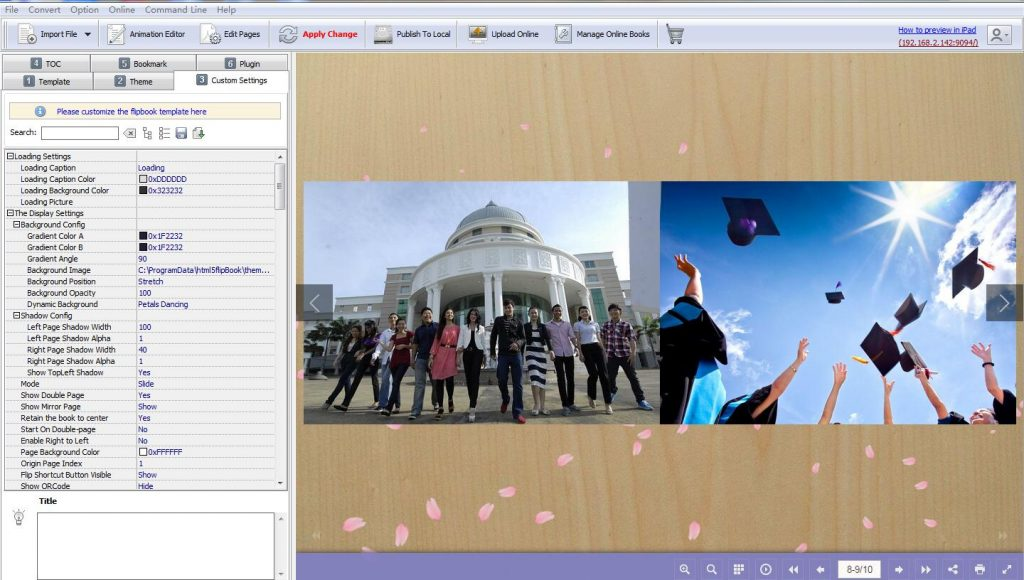Click the lightbulb hint icon
The image size is (1024, 580).
coord(19,517)
